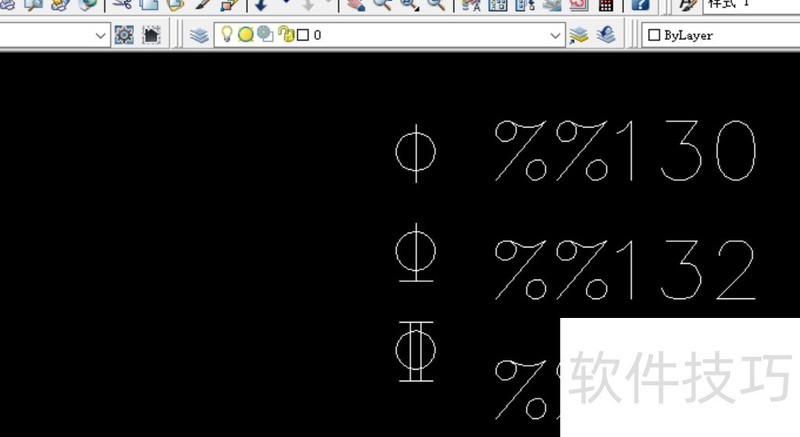Click the Zoom Previous magnifier icon
The image size is (800, 437).
436,5
